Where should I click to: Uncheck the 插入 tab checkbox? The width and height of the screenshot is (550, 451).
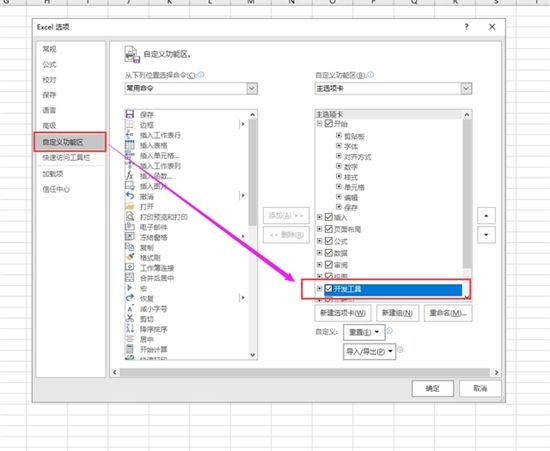tap(329, 217)
